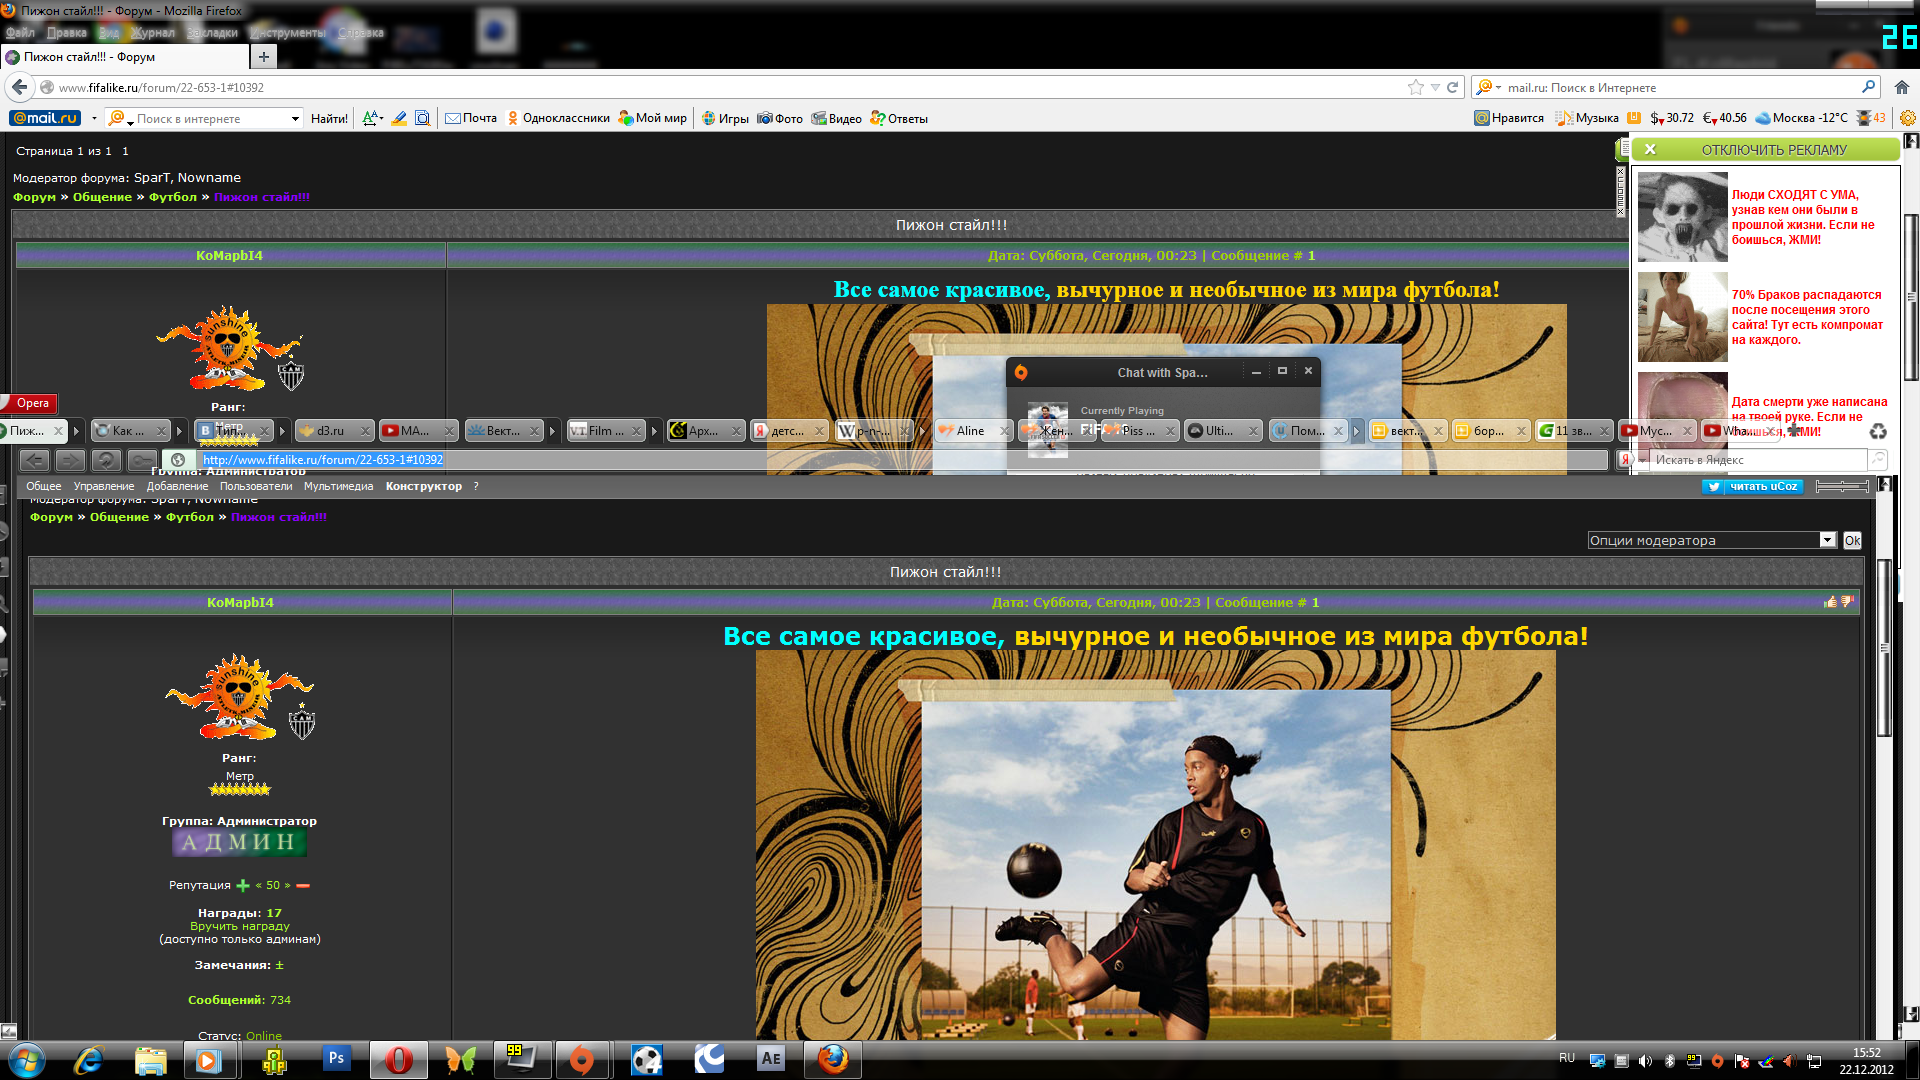The image size is (1920, 1080).
Task: Click the red minus reputation icon
Action: click(303, 886)
